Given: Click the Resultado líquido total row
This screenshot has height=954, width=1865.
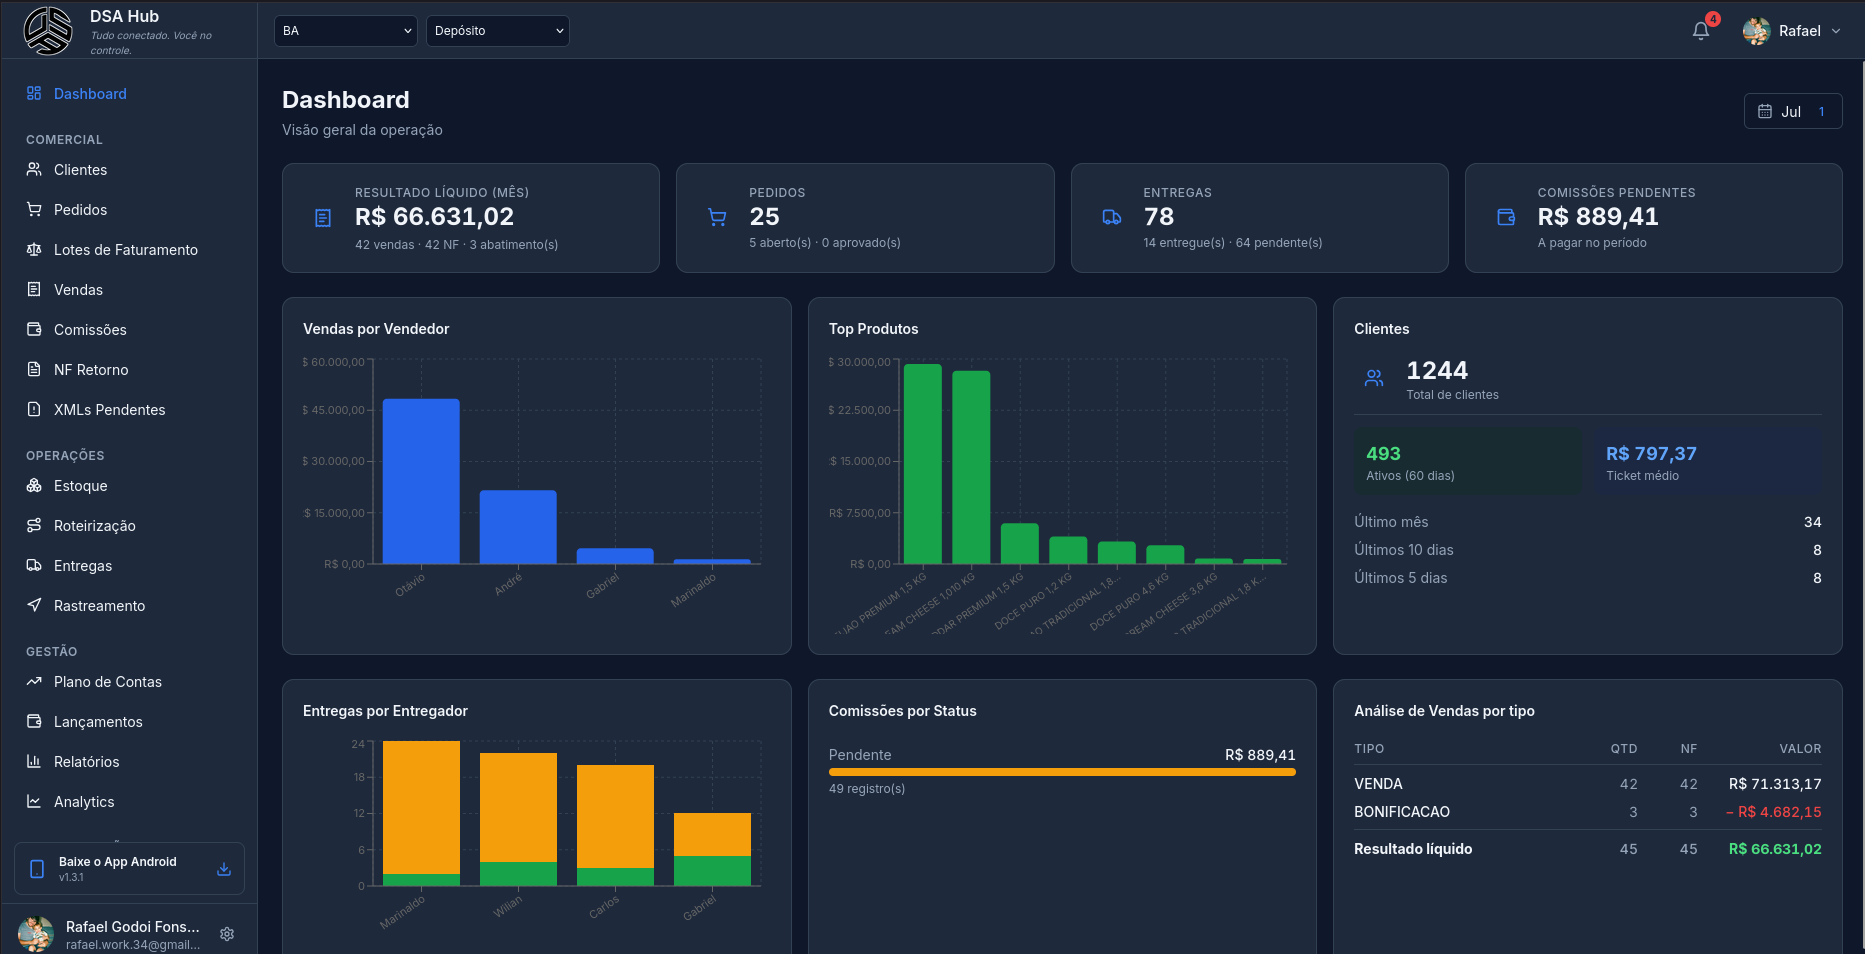Looking at the screenshot, I should (1588, 849).
